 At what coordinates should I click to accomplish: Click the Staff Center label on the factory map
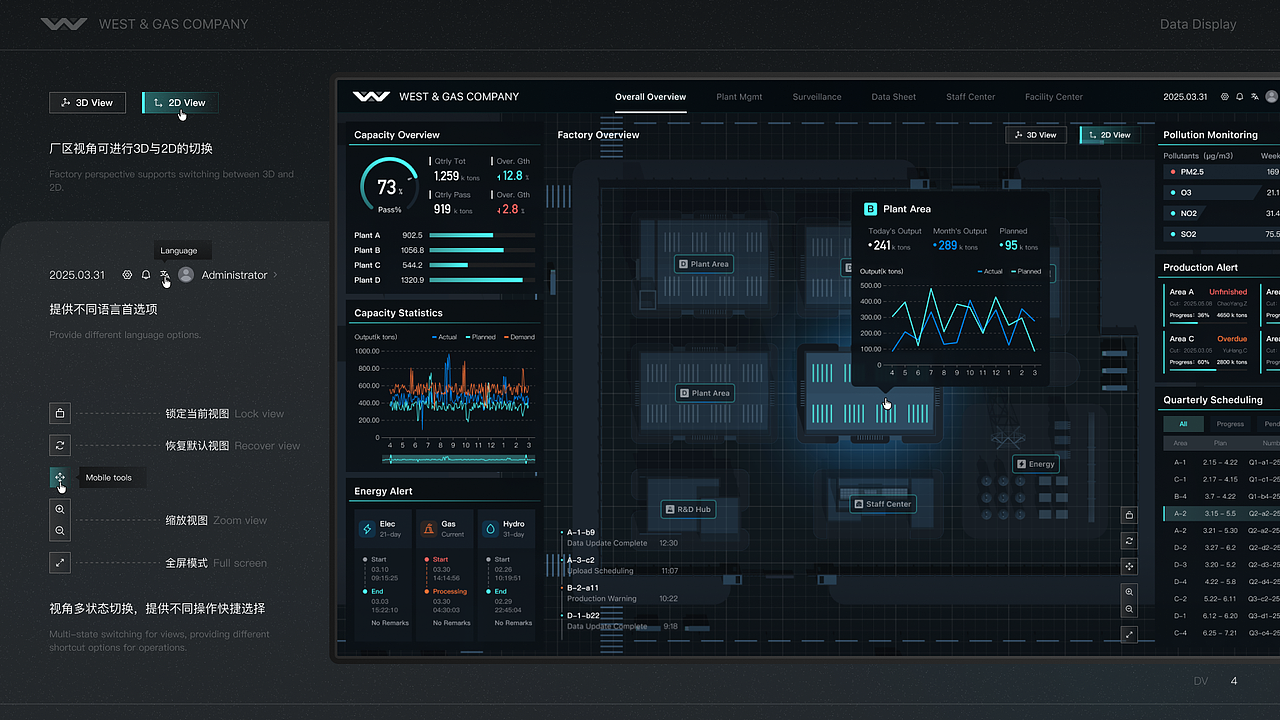coord(881,504)
